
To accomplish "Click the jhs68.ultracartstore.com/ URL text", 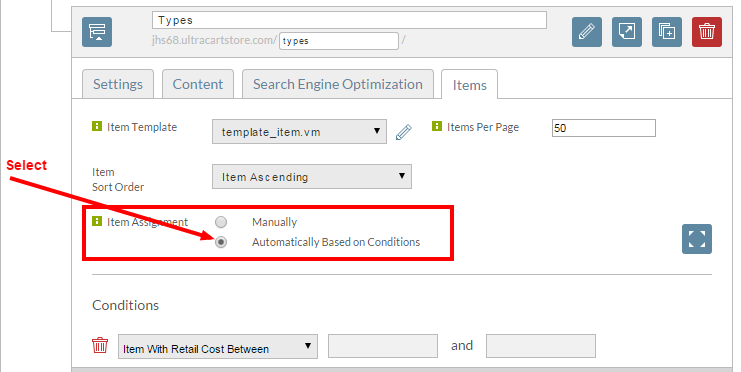I will pyautogui.click(x=214, y=40).
